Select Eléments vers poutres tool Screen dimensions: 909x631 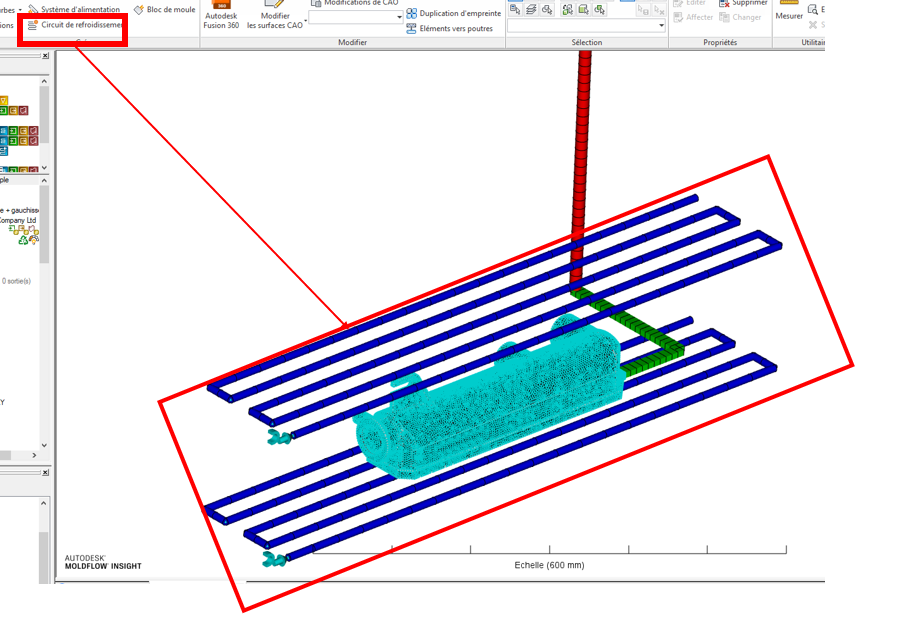[412, 29]
